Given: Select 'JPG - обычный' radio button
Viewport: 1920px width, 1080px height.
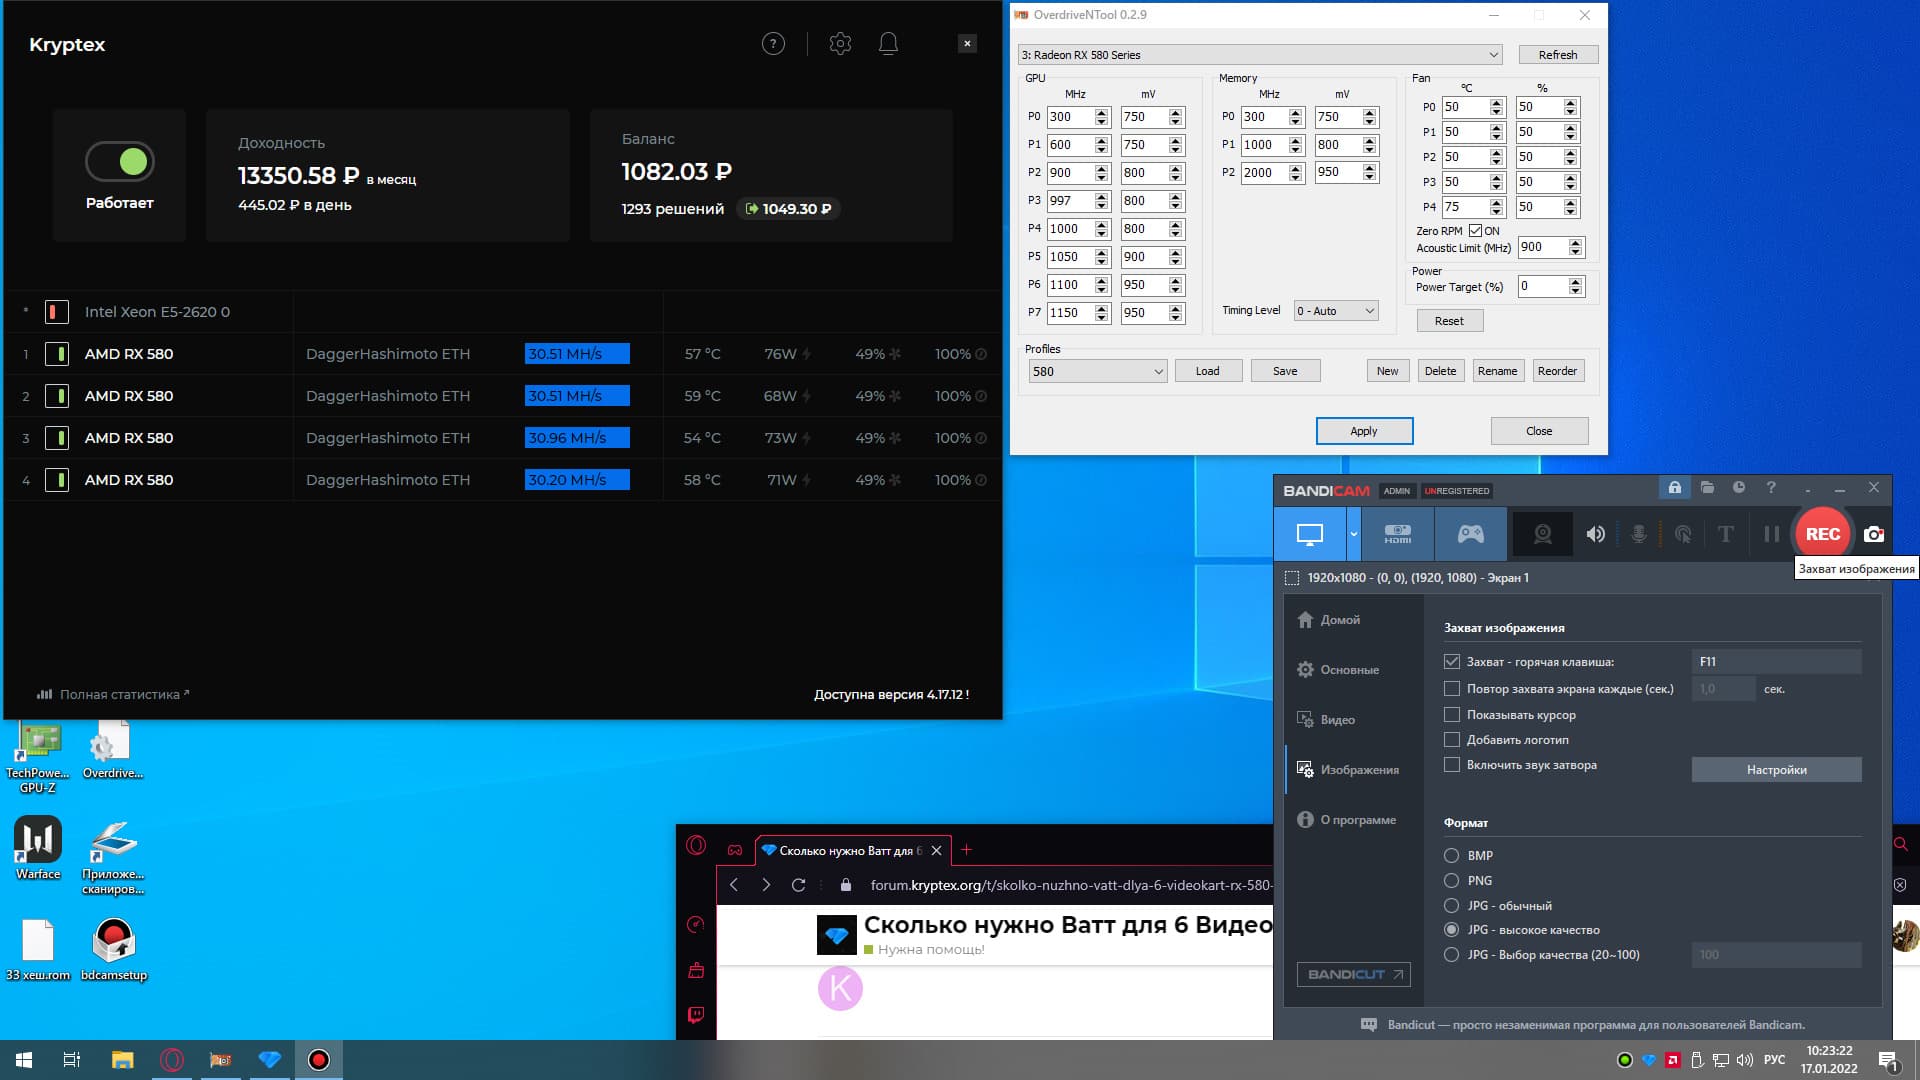Looking at the screenshot, I should (1452, 906).
